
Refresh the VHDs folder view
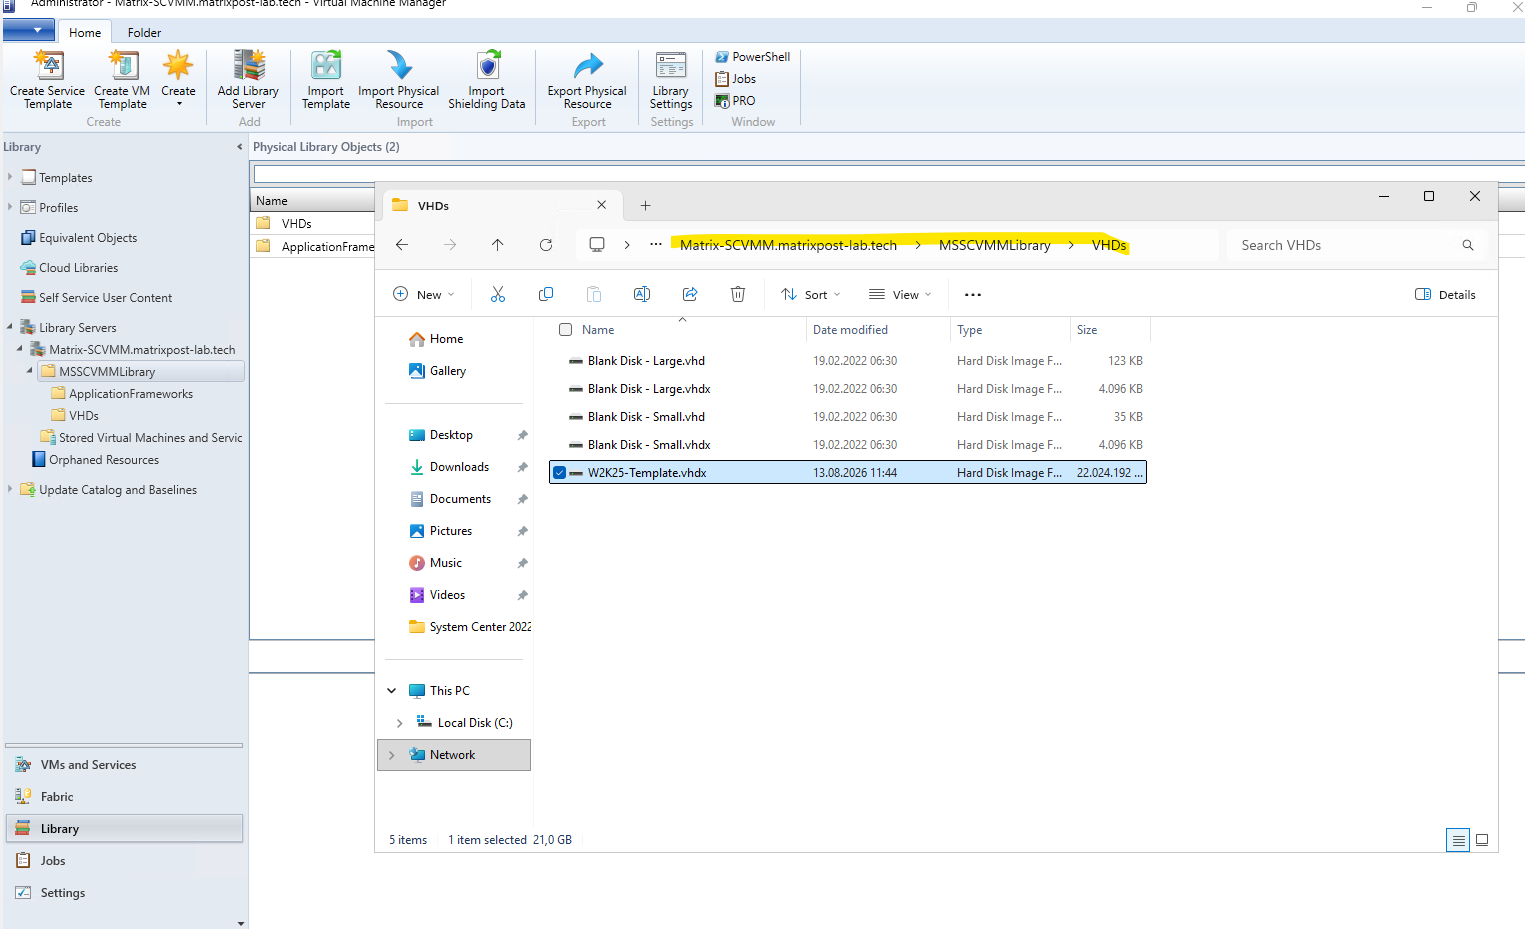coord(546,245)
